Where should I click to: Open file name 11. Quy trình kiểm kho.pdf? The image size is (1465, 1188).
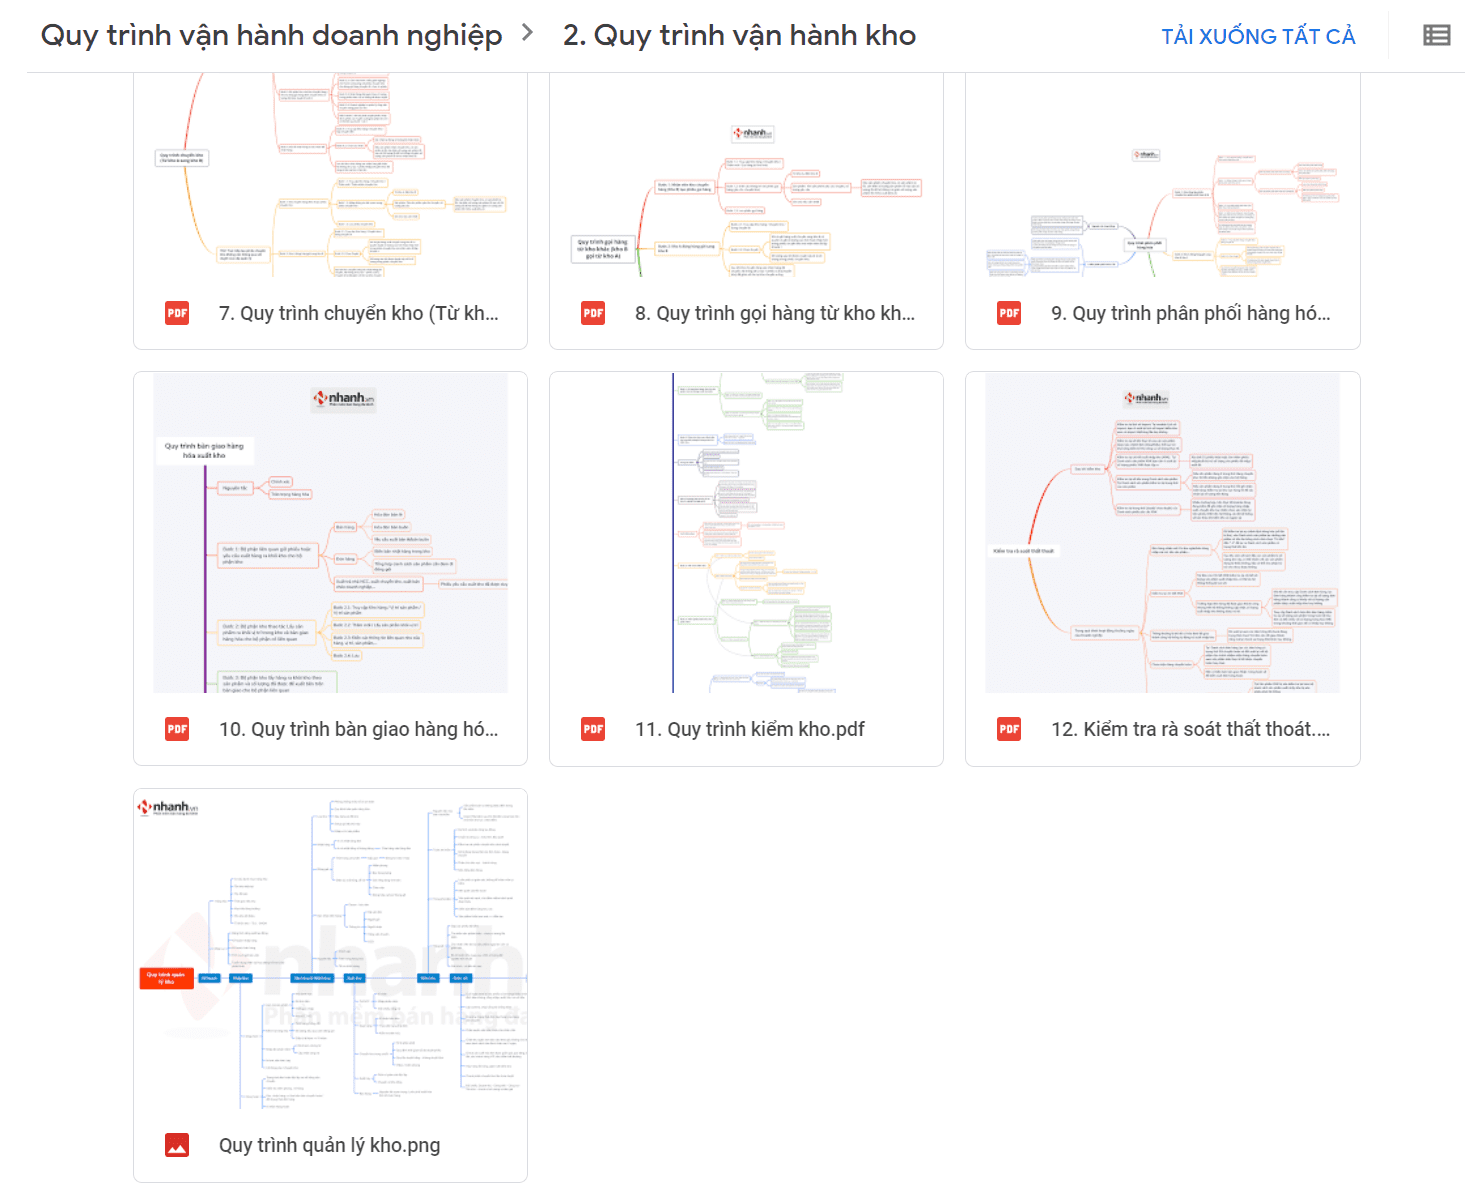[x=749, y=729]
